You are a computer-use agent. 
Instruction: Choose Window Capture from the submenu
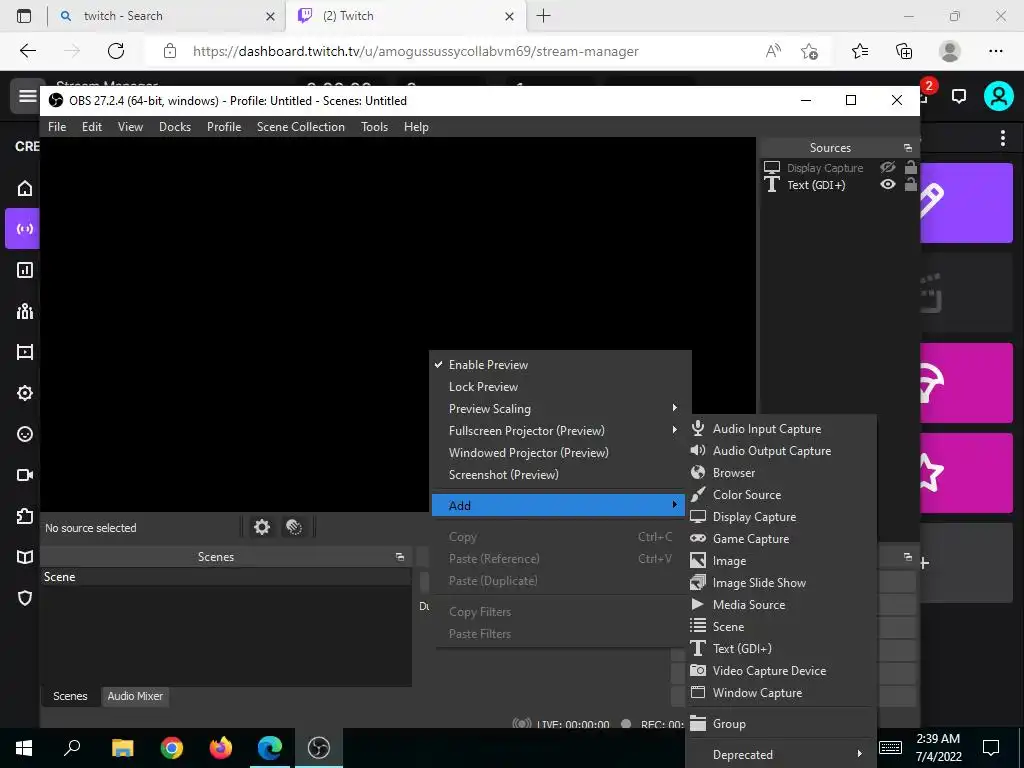pos(780,693)
